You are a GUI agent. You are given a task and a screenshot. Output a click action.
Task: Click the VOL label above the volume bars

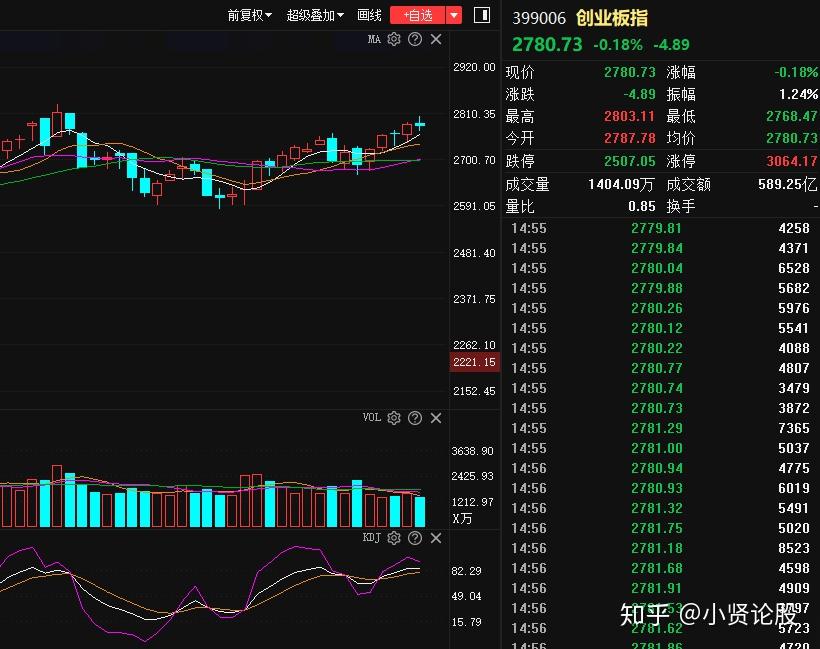[x=370, y=418]
